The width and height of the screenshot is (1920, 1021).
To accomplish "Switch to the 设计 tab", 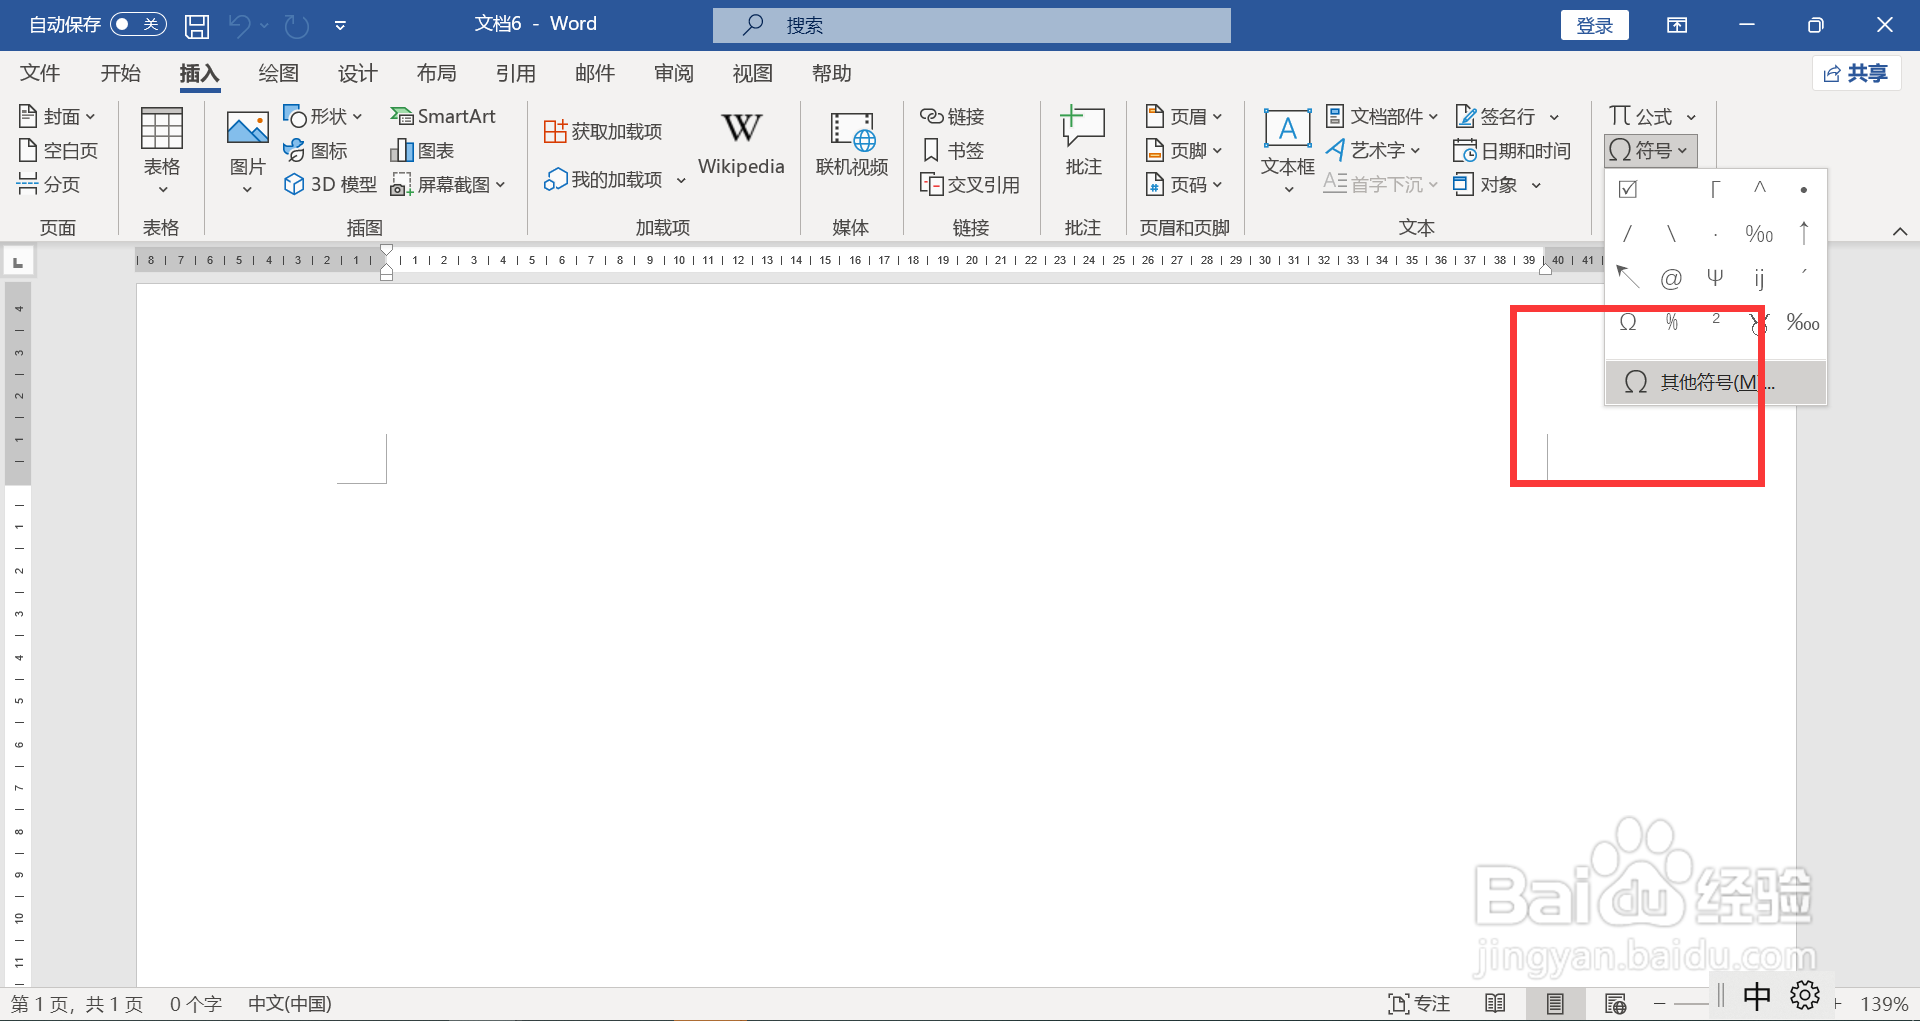I will [357, 73].
